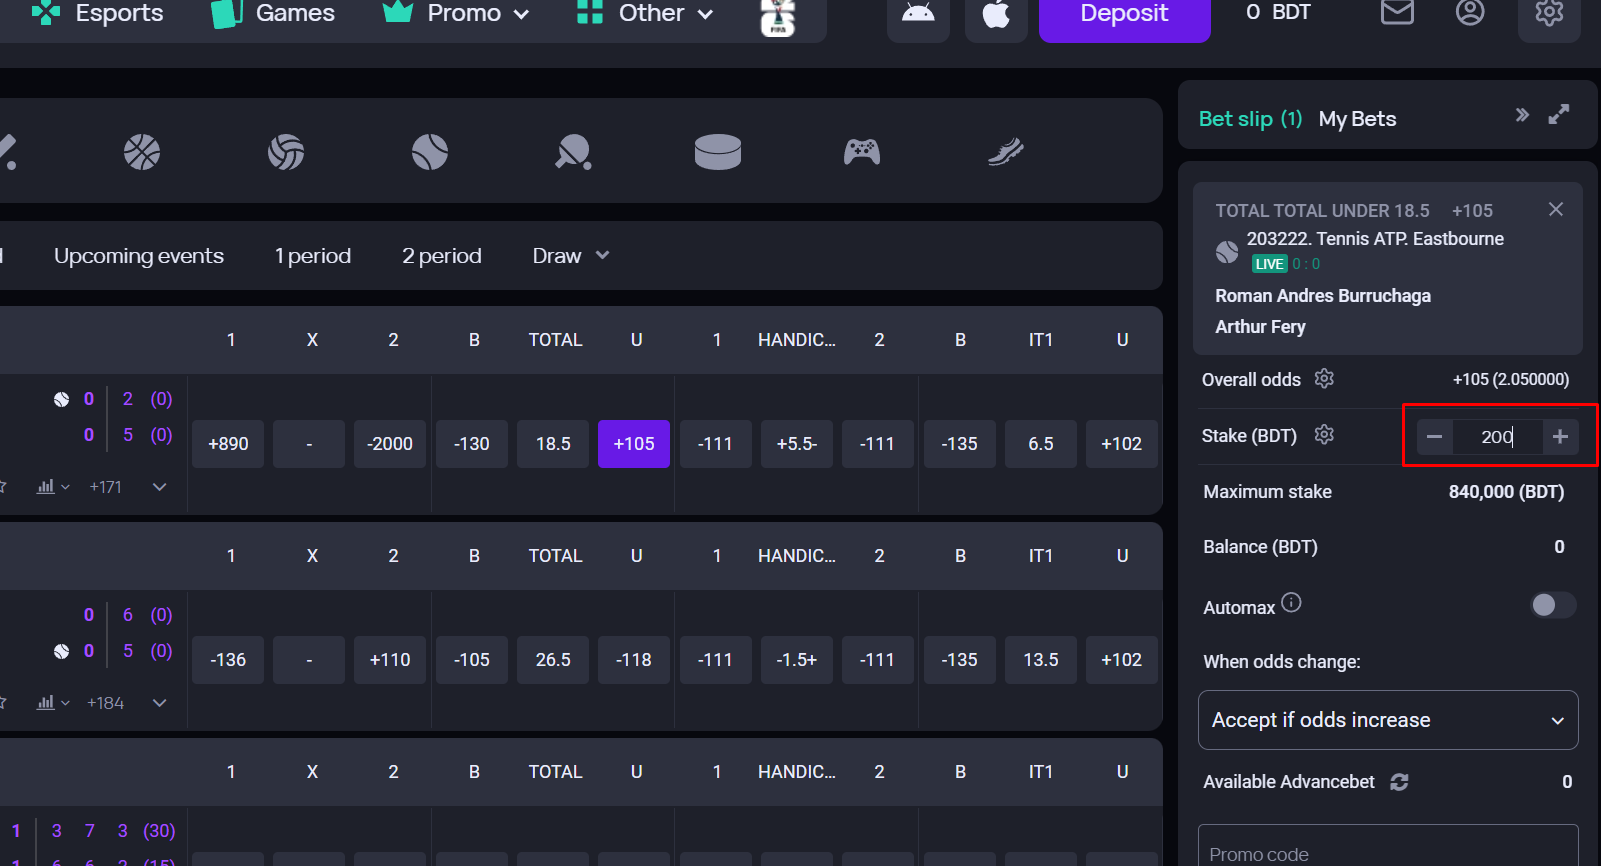This screenshot has width=1601, height=866.
Task: Click the 13.5 individual total line
Action: click(1041, 660)
